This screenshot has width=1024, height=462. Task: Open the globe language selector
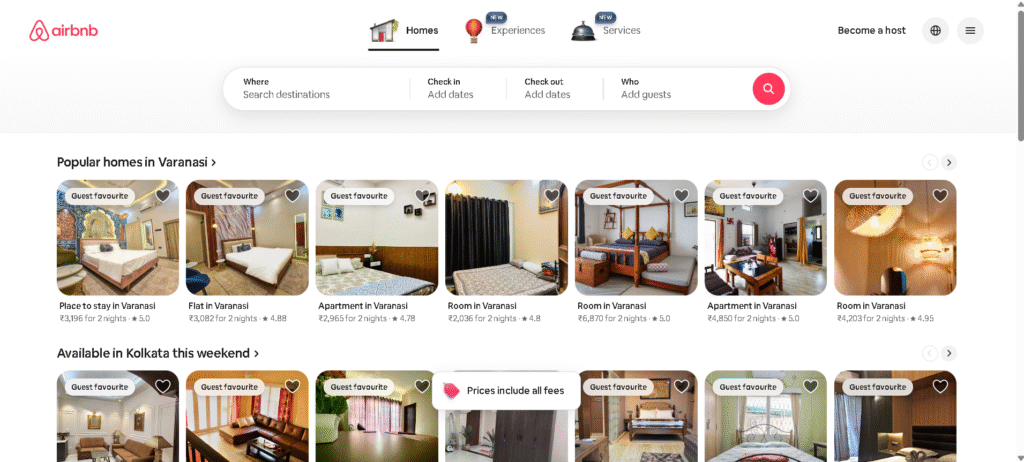[935, 31]
